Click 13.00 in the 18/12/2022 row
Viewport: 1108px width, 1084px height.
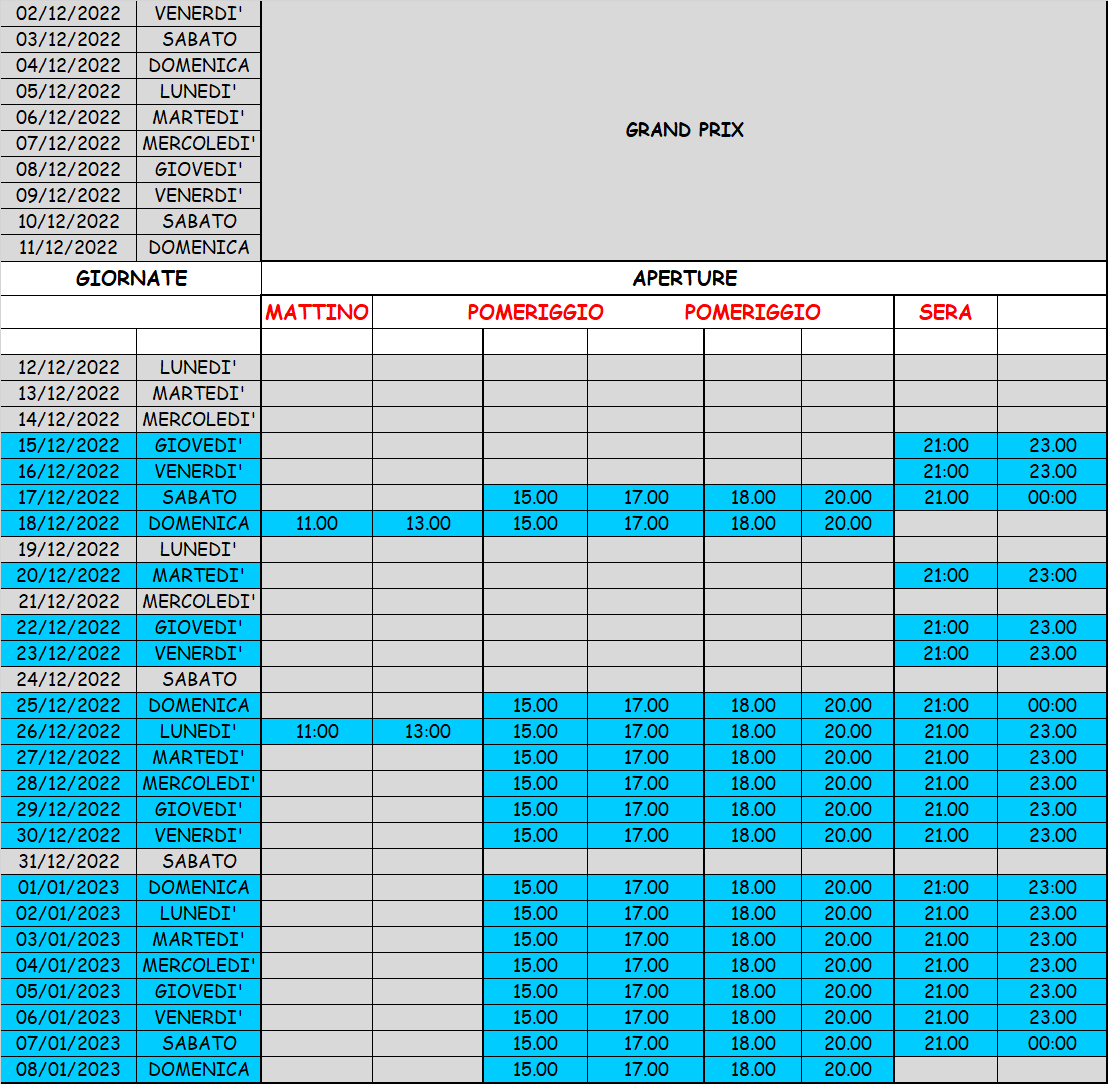click(x=428, y=524)
